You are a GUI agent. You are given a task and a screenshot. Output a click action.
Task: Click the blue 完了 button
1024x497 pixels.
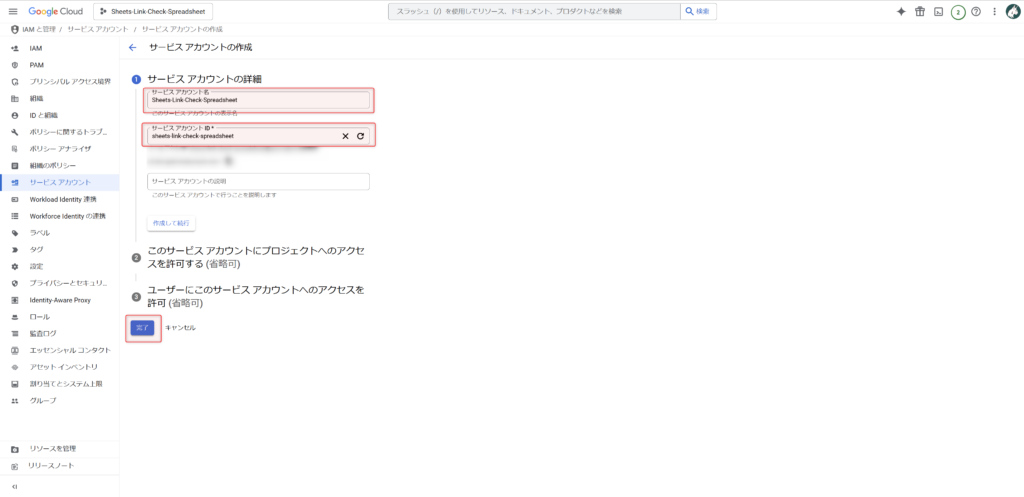[142, 327]
